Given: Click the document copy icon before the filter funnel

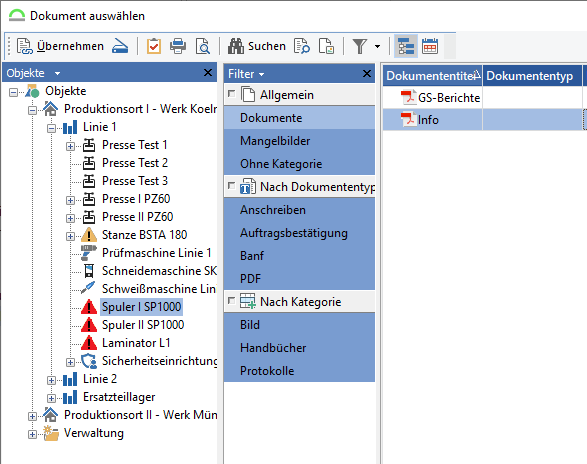Looking at the screenshot, I should pos(326,46).
